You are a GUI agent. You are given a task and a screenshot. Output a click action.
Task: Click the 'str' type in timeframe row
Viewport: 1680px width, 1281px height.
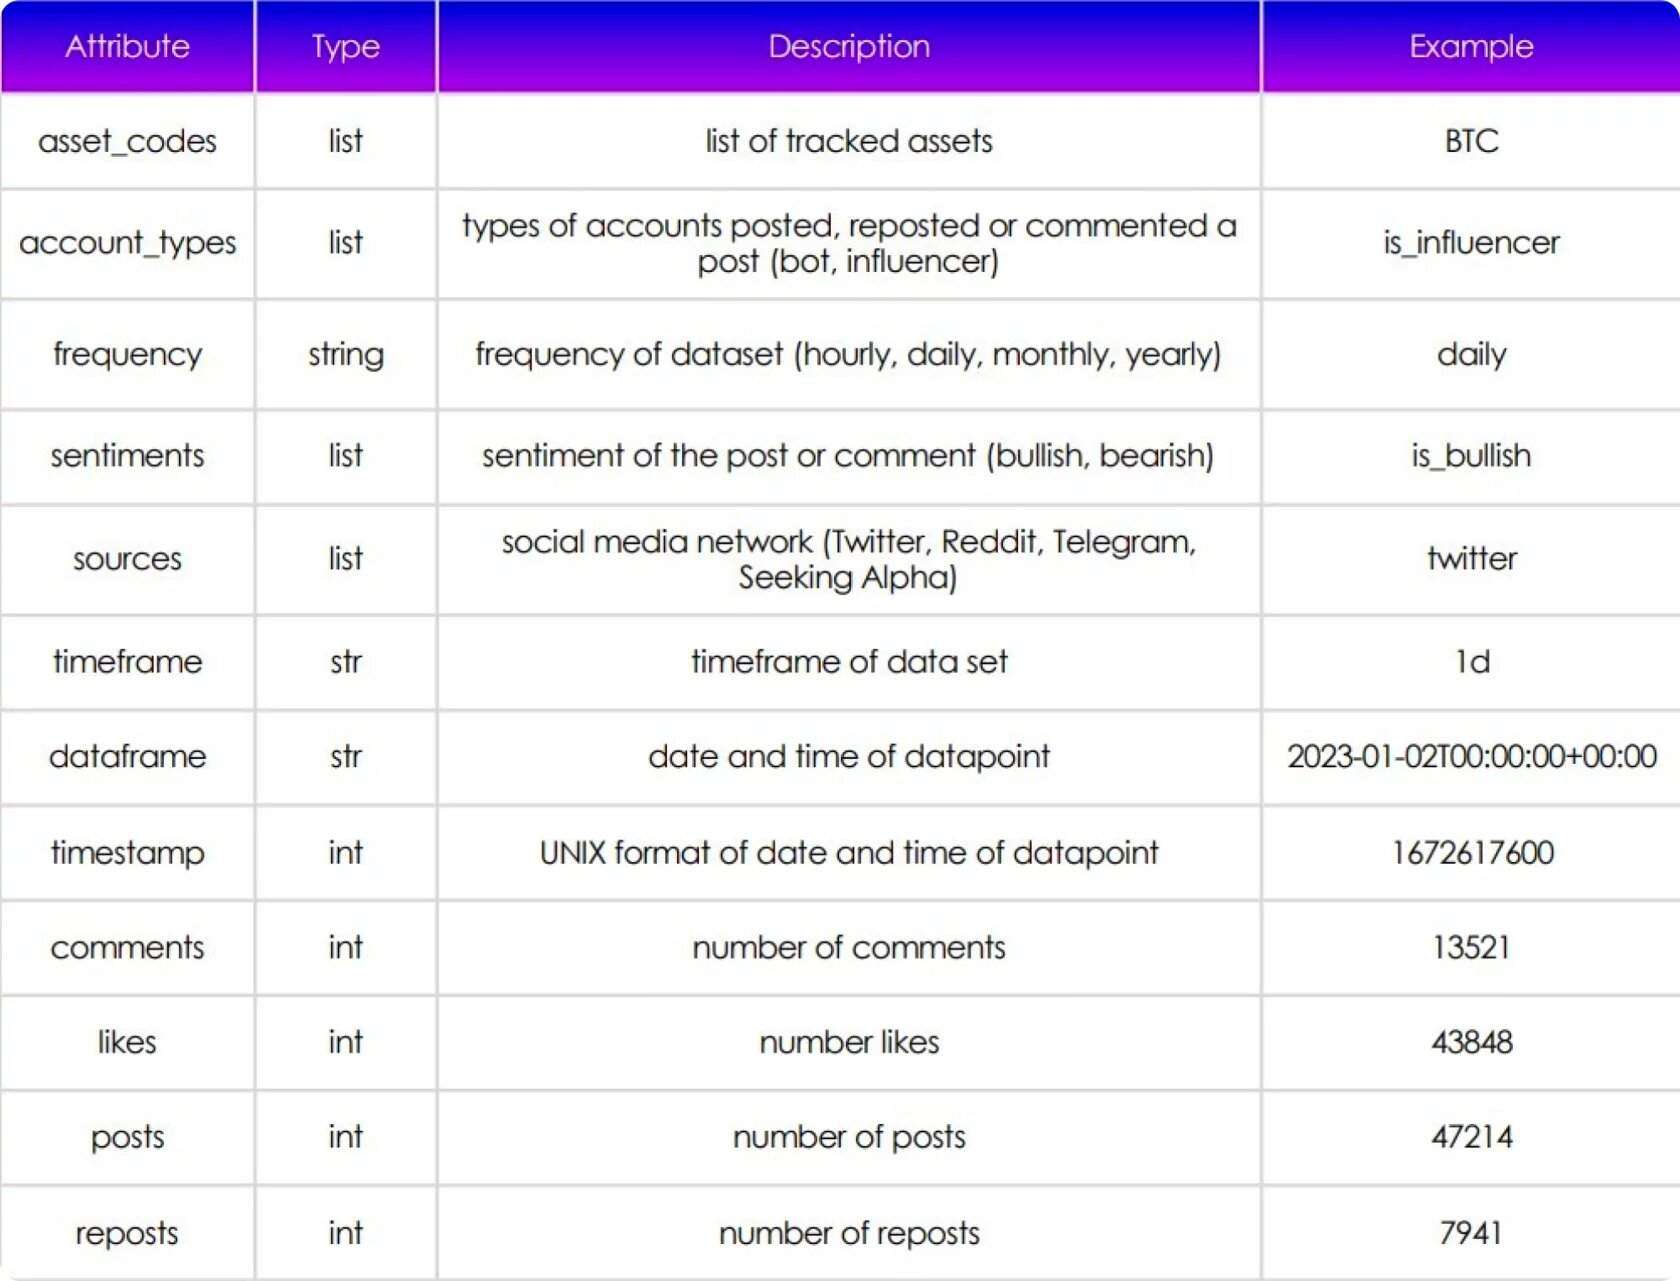(346, 661)
